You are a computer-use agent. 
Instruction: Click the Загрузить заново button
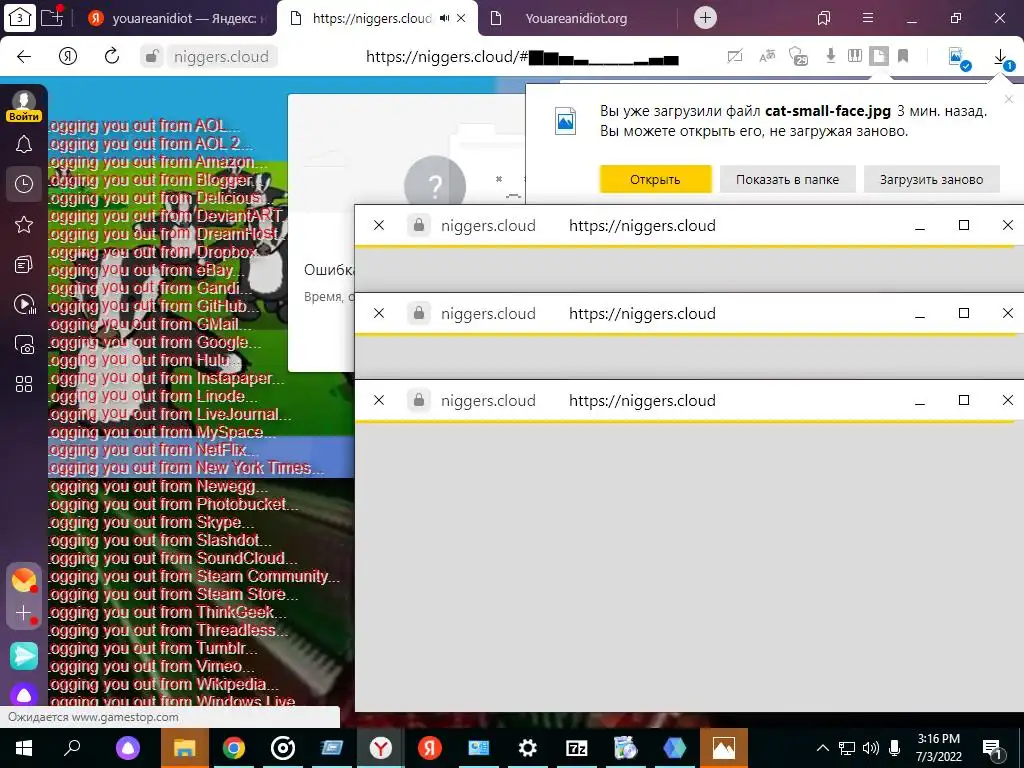[x=931, y=179]
